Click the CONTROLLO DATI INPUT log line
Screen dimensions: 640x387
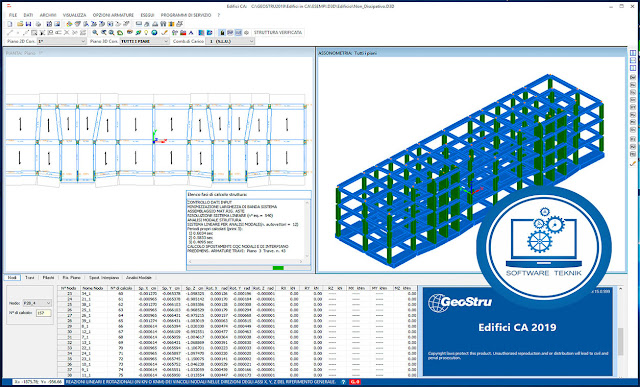click(209, 202)
